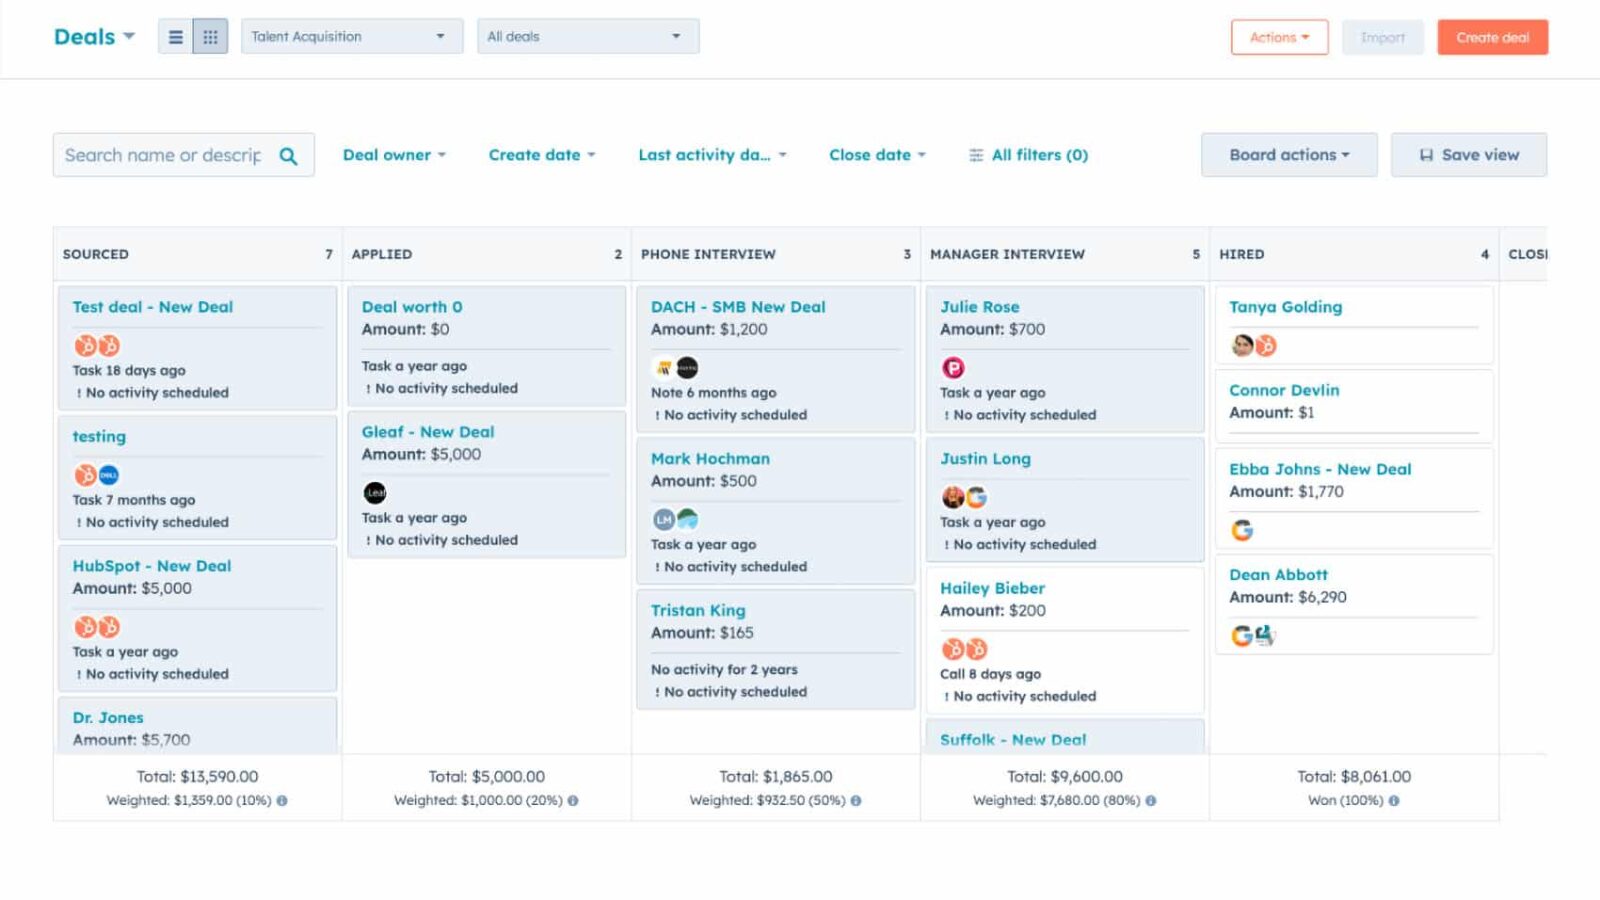Click the Google logo on Ebba Johns card
Viewport: 1600px width, 900px height.
(1242, 530)
